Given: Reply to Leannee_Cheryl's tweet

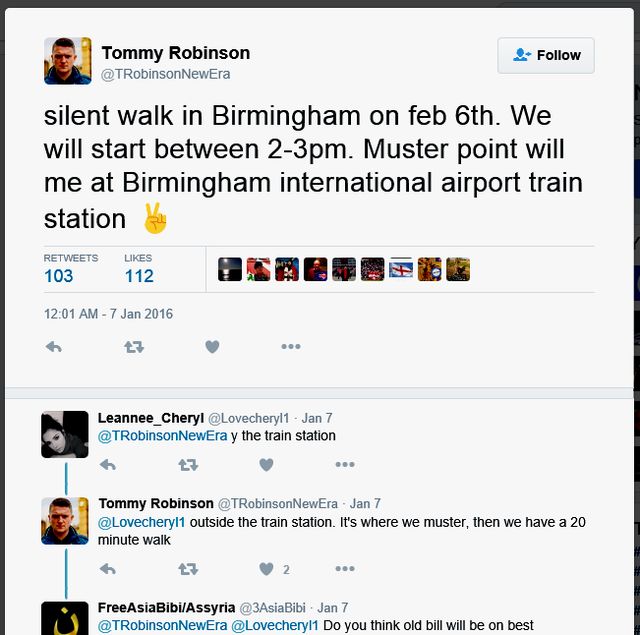Looking at the screenshot, I should pyautogui.click(x=108, y=465).
